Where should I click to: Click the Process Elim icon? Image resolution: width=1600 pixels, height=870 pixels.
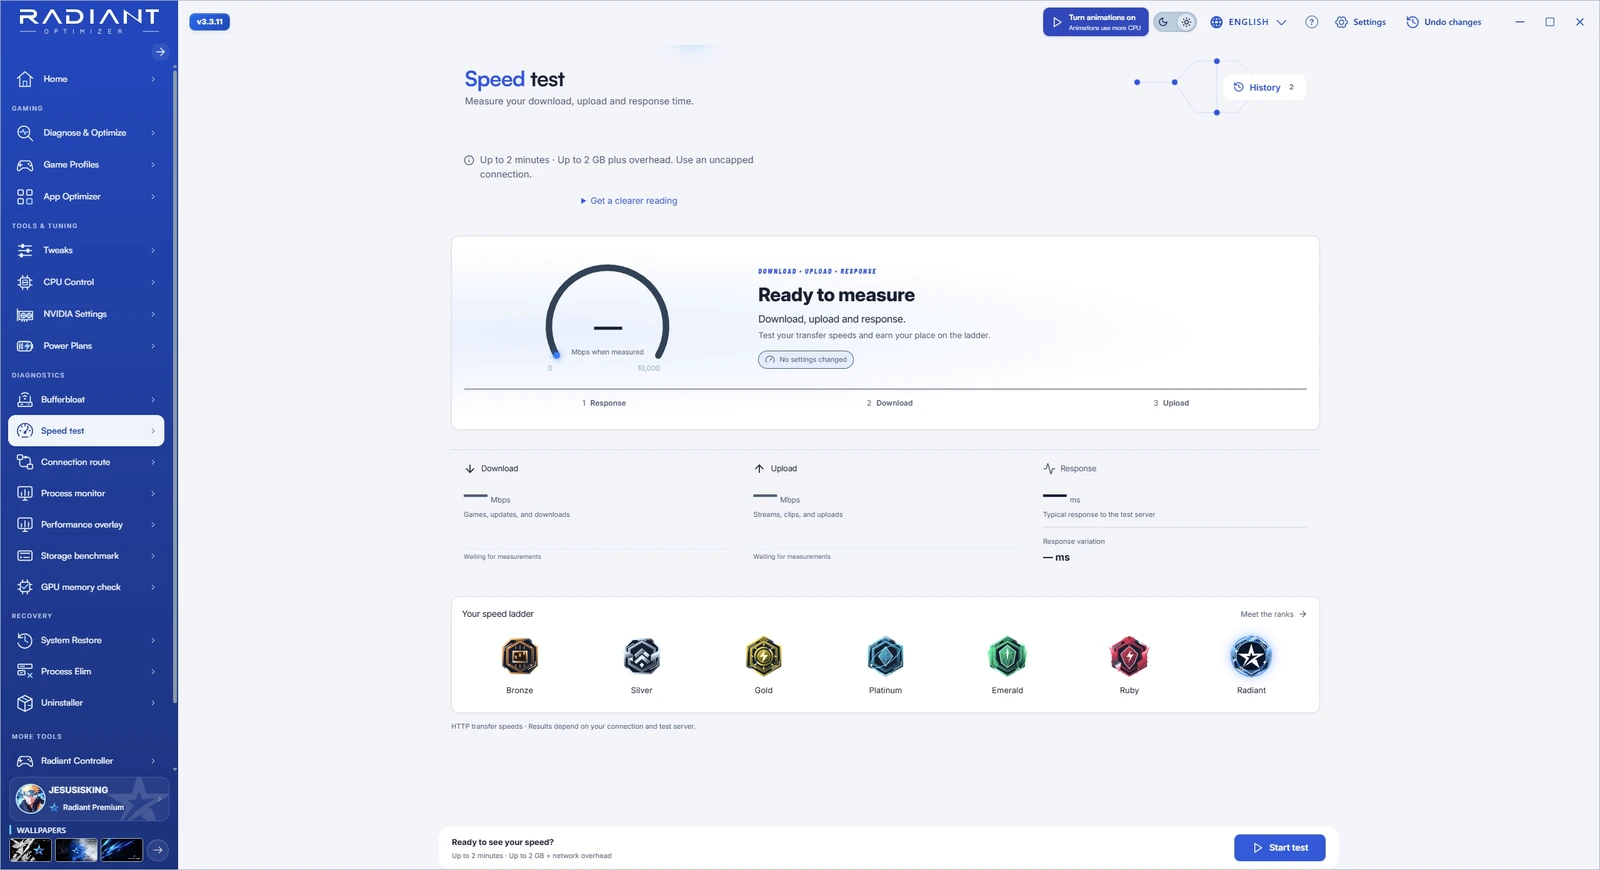[25, 671]
